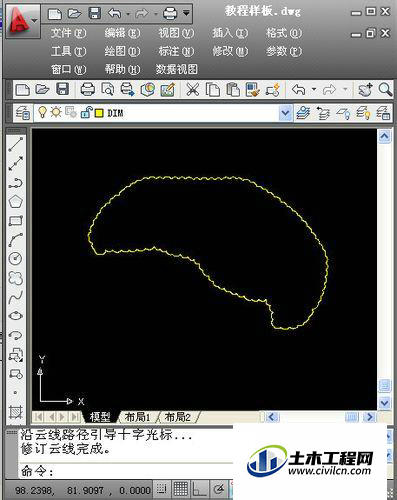Image resolution: width=397 pixels, height=500 pixels.
Task: Open the 文件(F) menu
Action: (68, 33)
